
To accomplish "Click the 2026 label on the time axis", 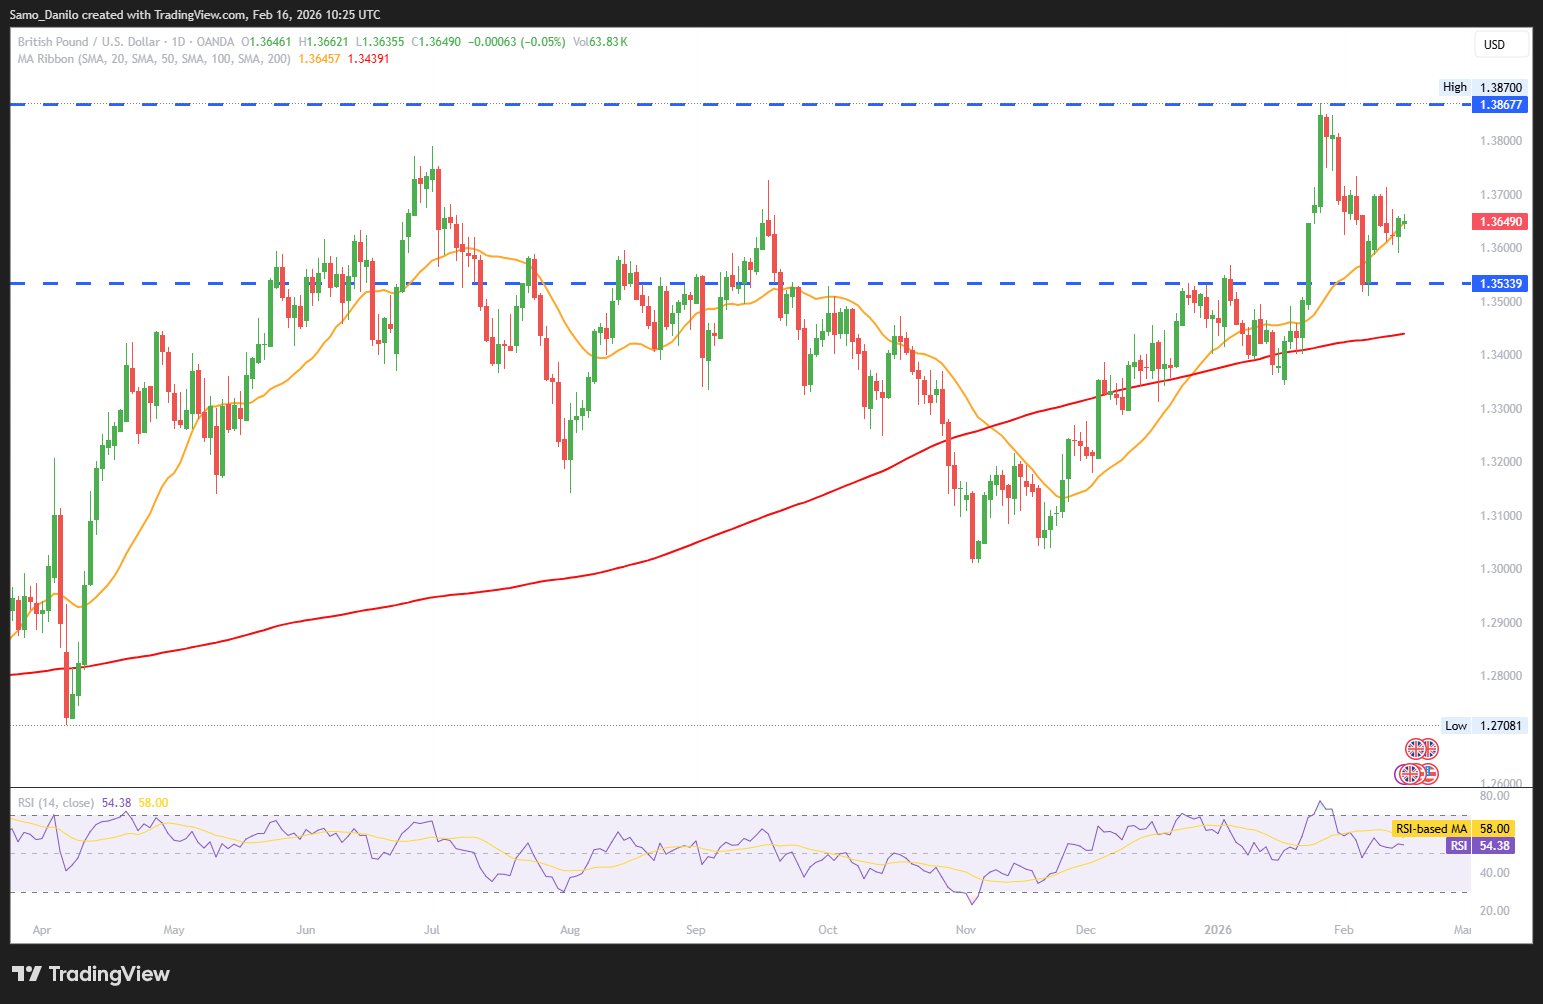I will (1218, 930).
